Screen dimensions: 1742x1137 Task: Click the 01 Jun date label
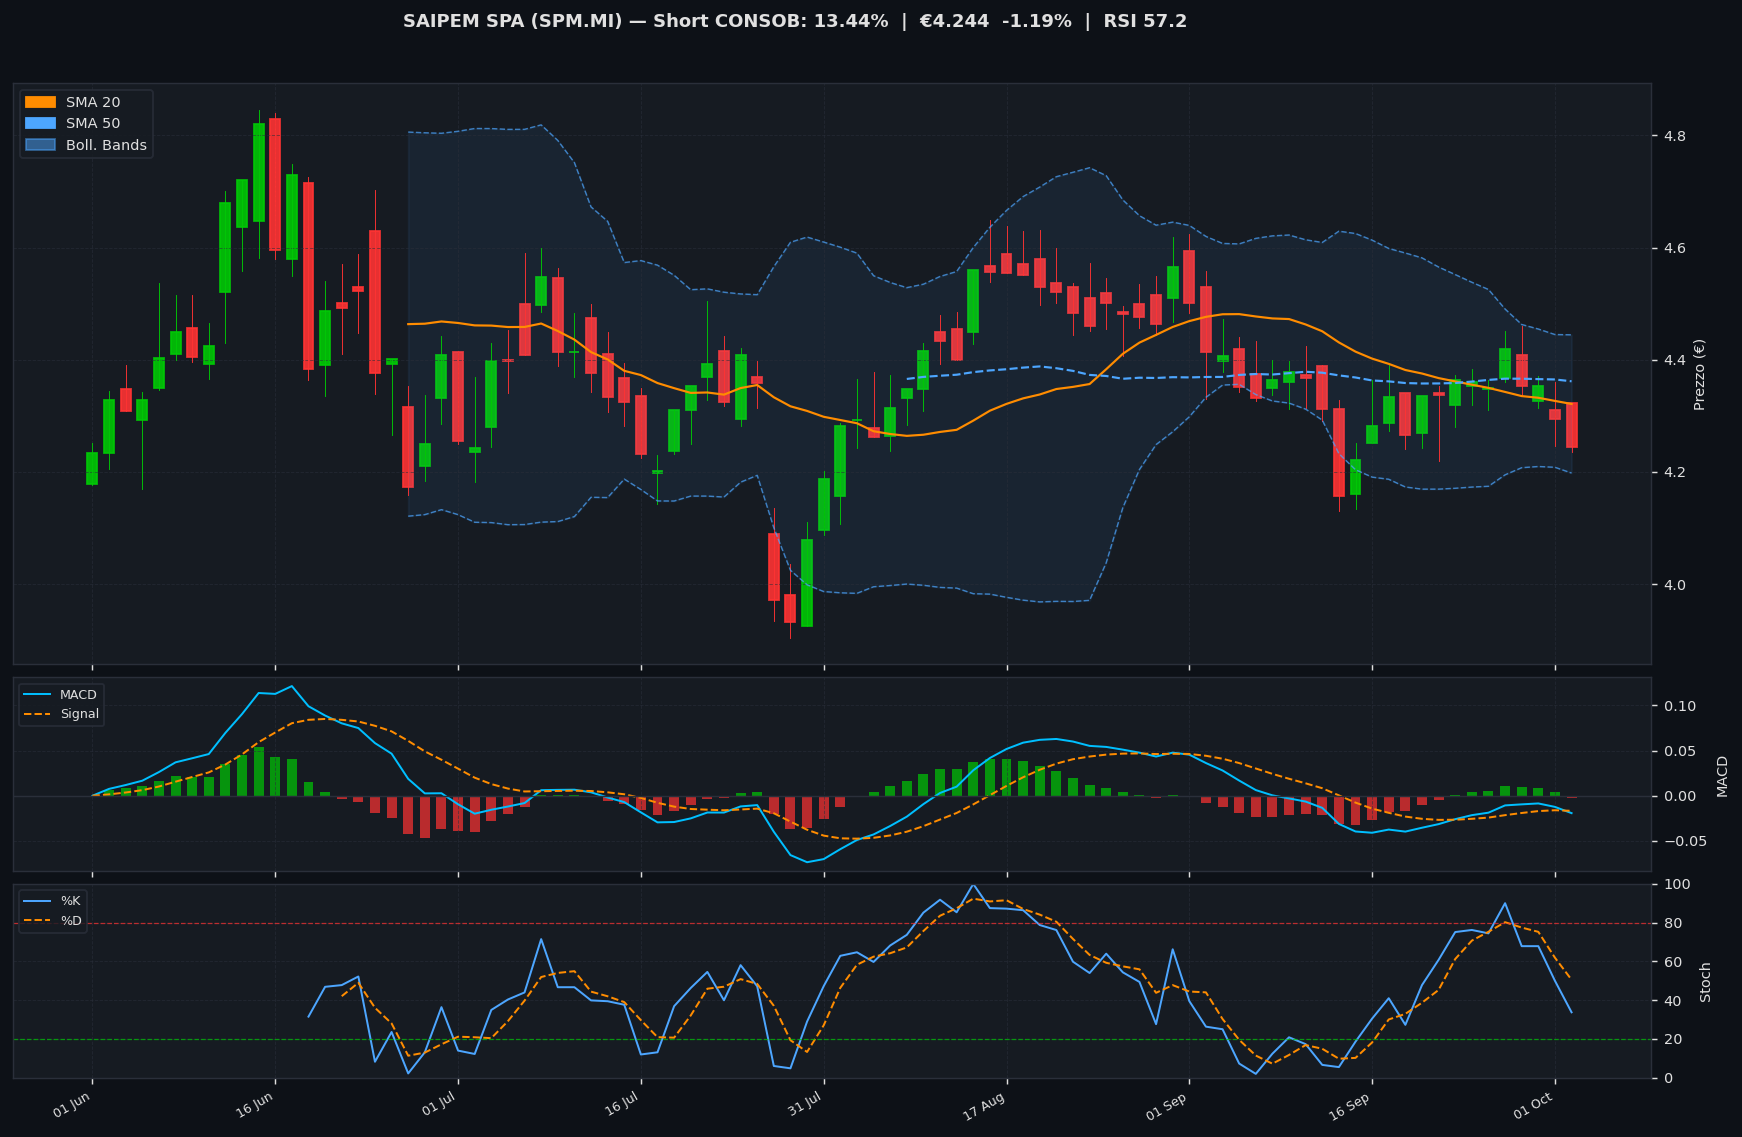[x=71, y=1106]
